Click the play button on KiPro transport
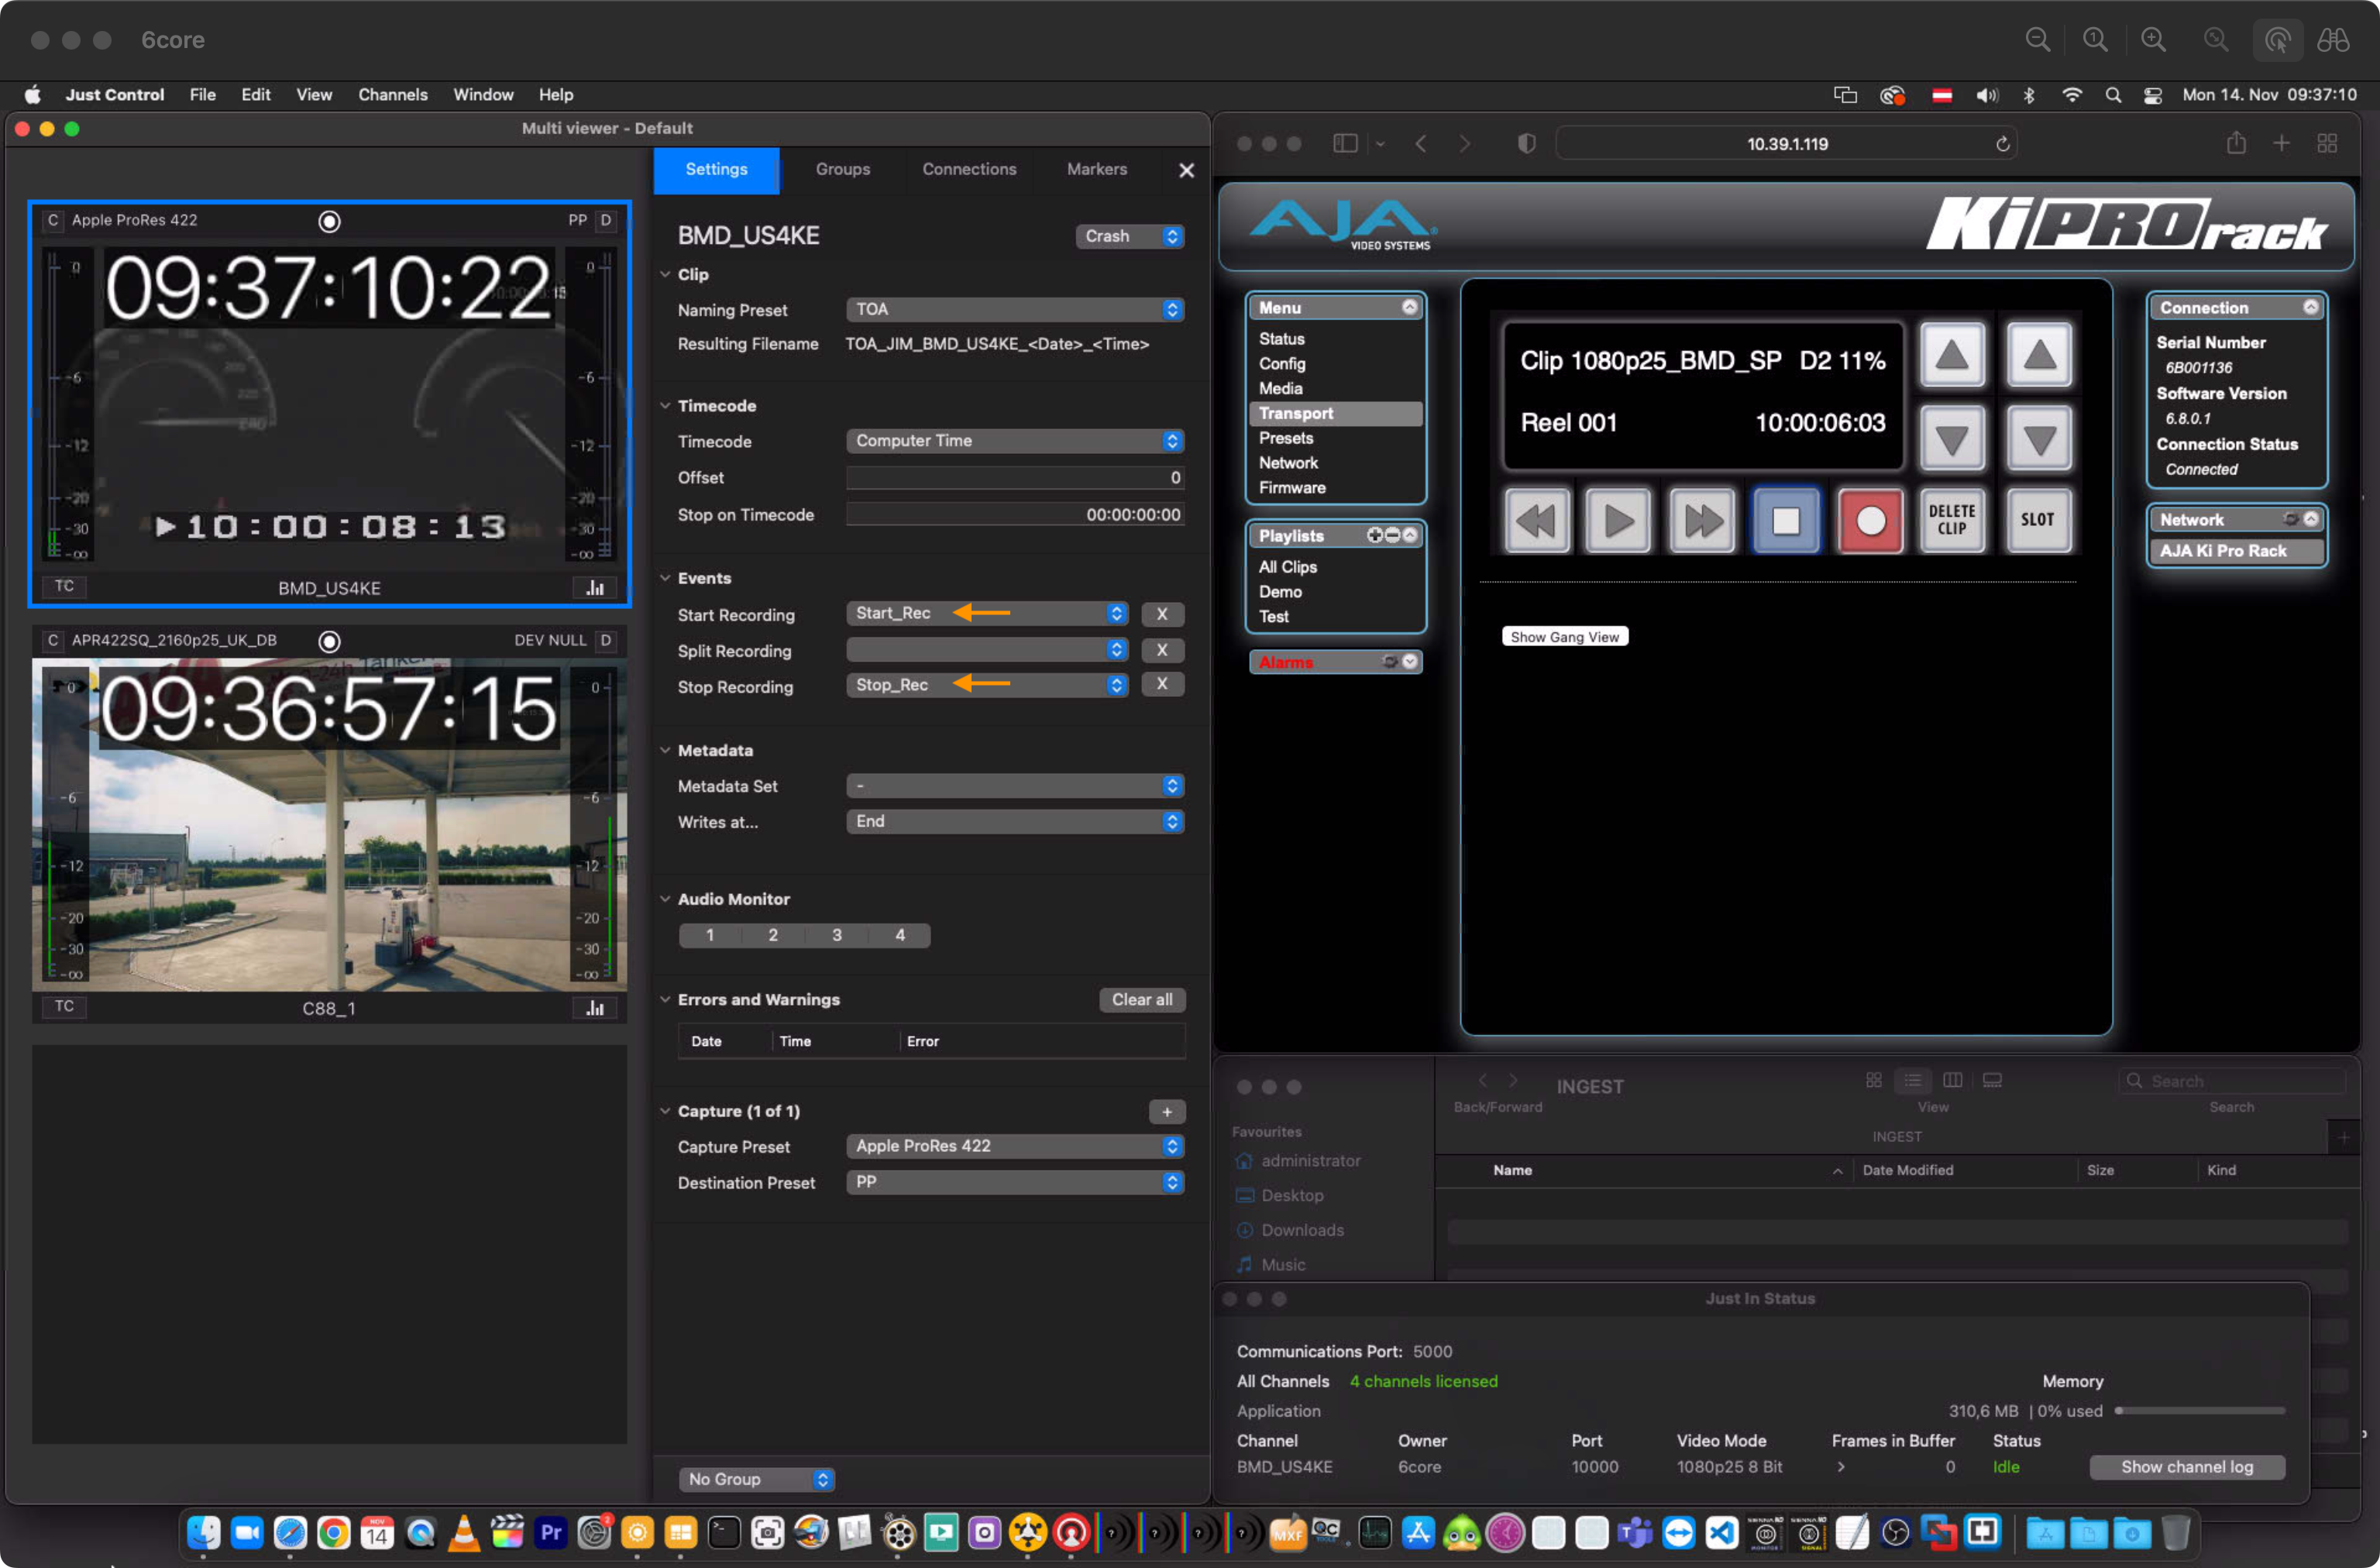The image size is (2380, 1568). (1618, 520)
